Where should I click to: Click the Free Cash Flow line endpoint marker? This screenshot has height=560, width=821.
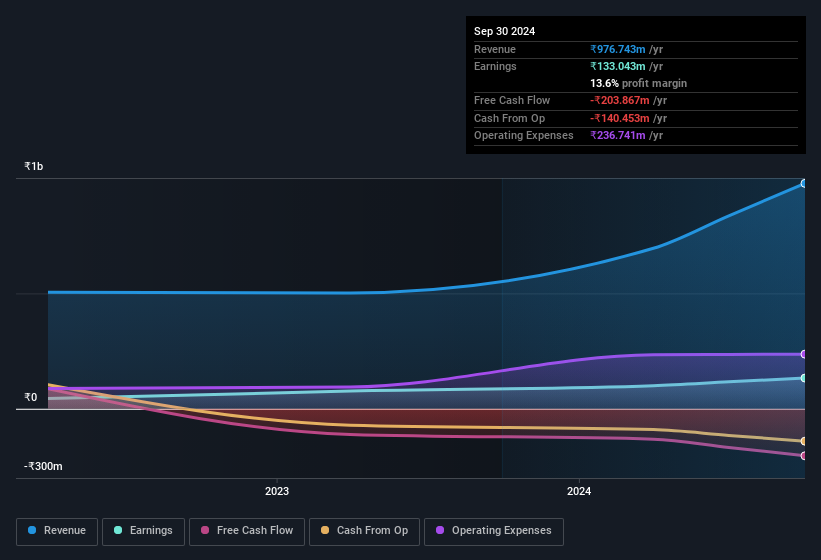804,456
